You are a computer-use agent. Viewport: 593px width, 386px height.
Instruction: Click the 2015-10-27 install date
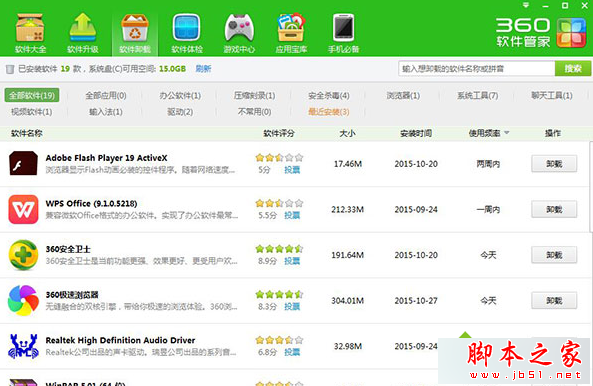(416, 301)
